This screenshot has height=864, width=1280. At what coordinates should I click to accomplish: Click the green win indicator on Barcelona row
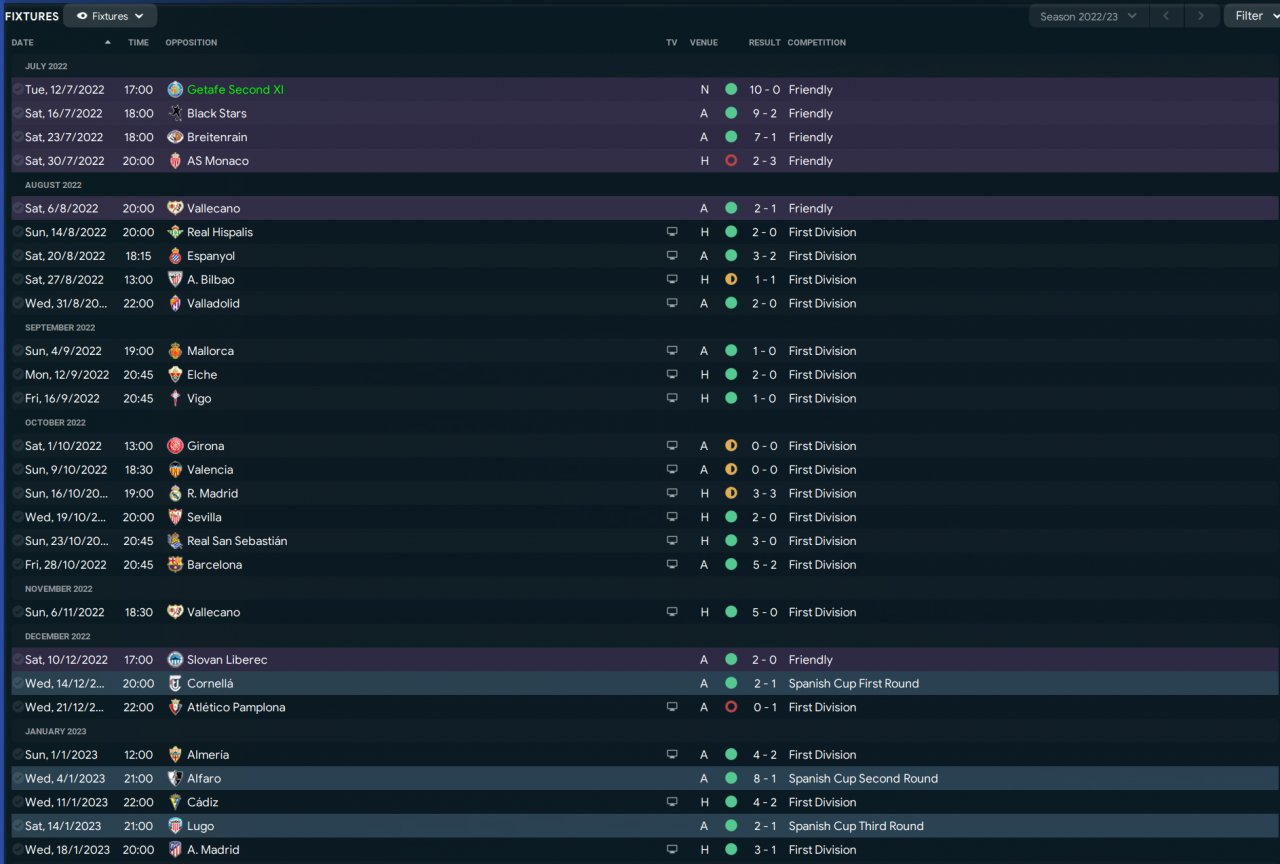coord(731,565)
